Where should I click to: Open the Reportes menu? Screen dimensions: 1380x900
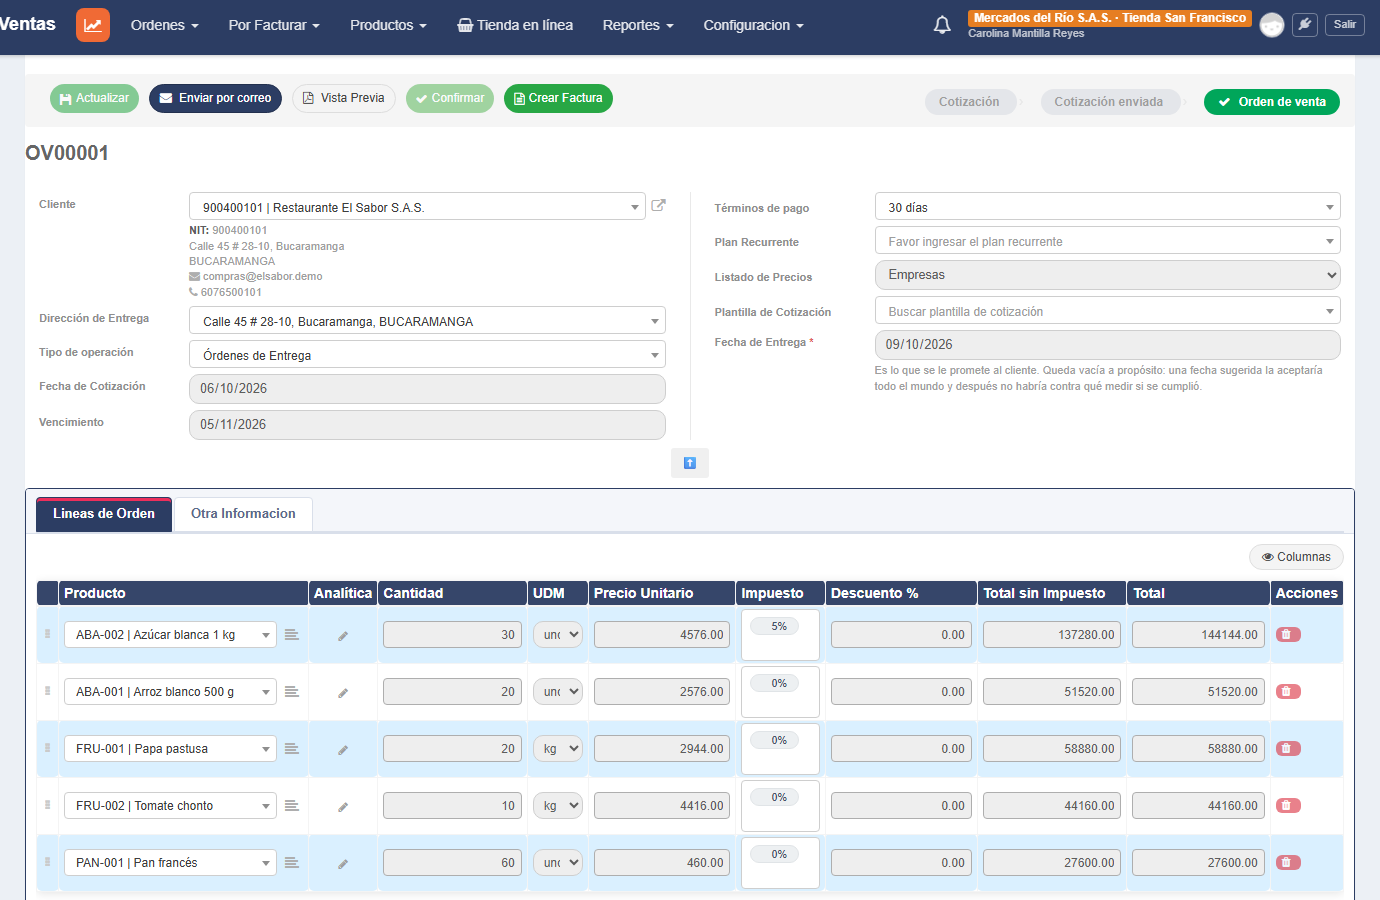pyautogui.click(x=638, y=25)
